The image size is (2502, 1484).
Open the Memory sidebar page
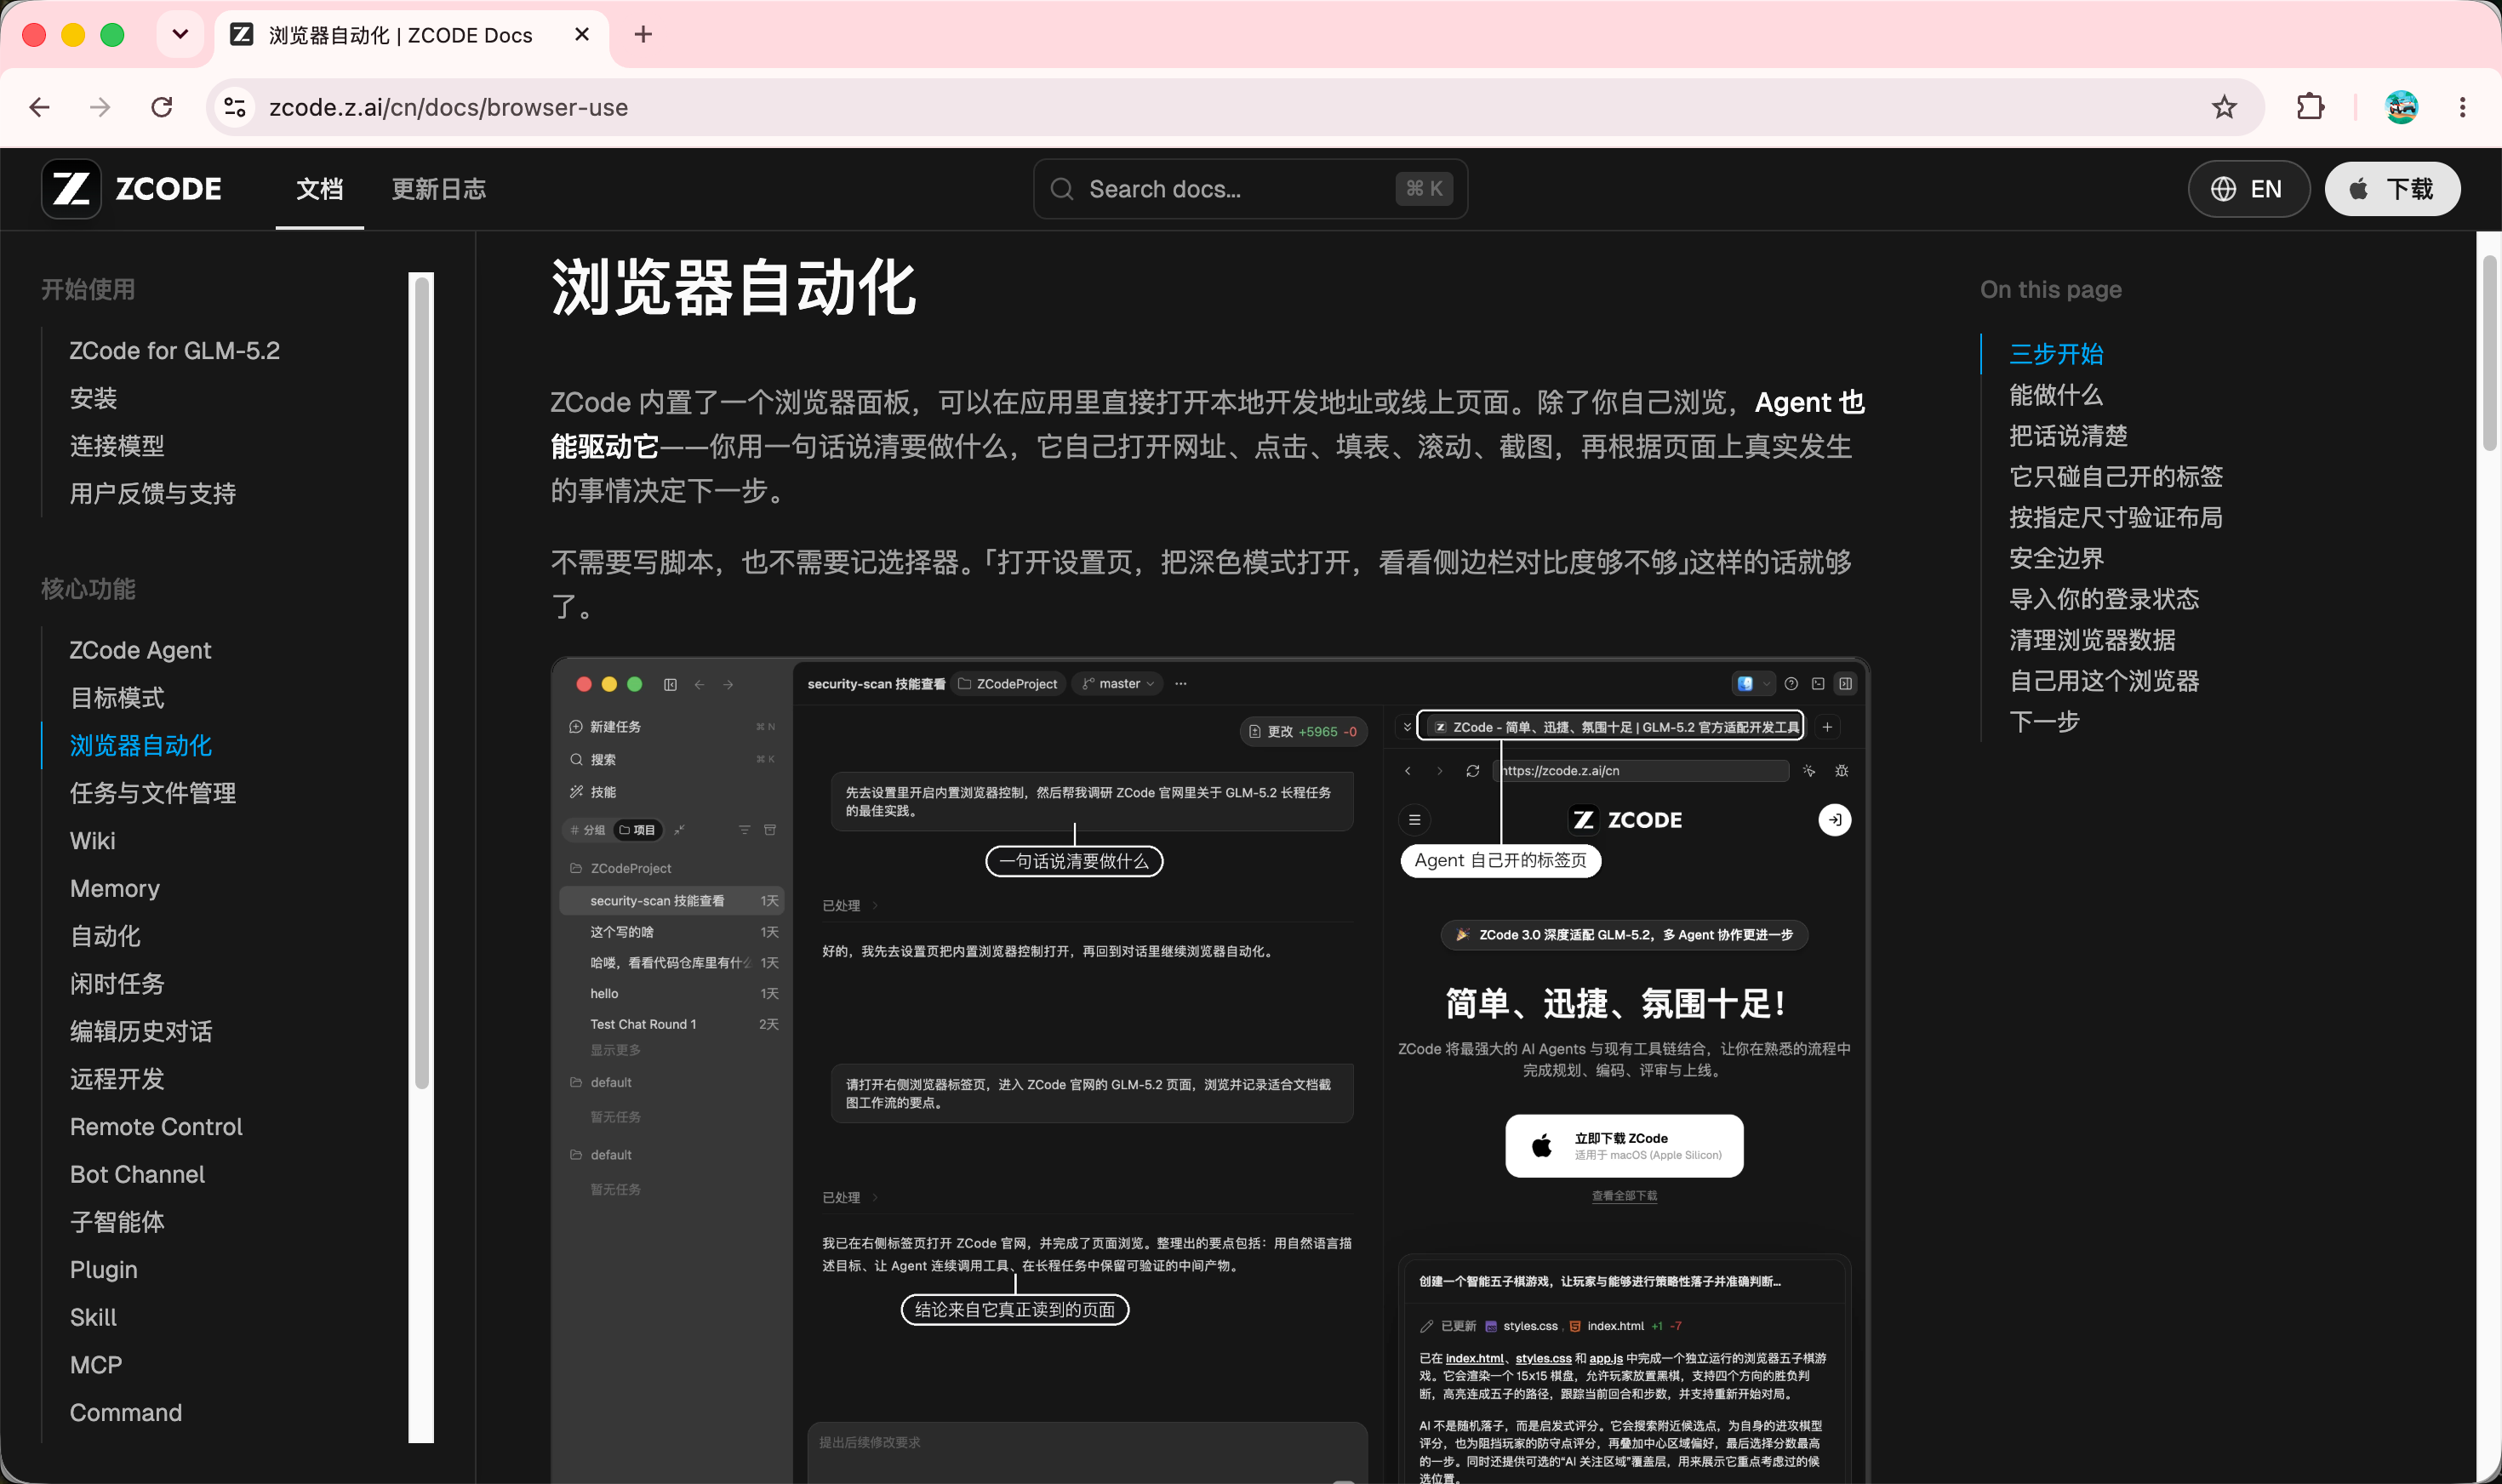coord(115,888)
